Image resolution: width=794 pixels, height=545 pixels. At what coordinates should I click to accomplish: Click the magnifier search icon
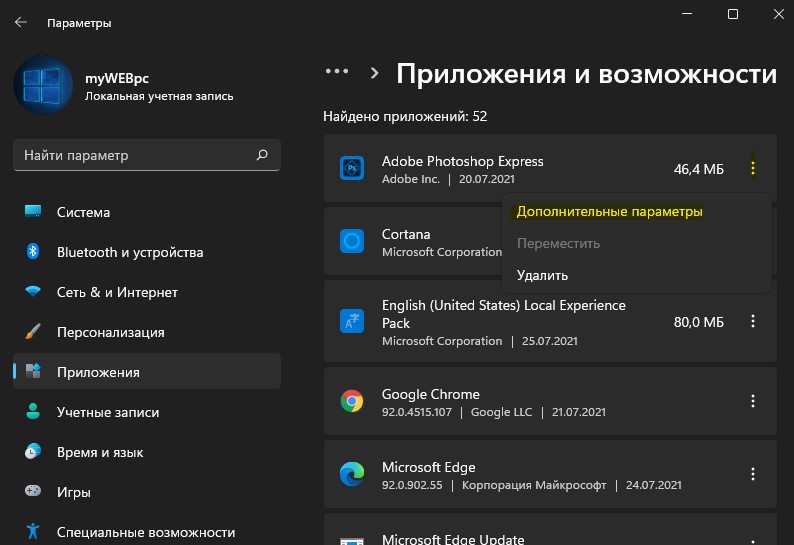[262, 154]
